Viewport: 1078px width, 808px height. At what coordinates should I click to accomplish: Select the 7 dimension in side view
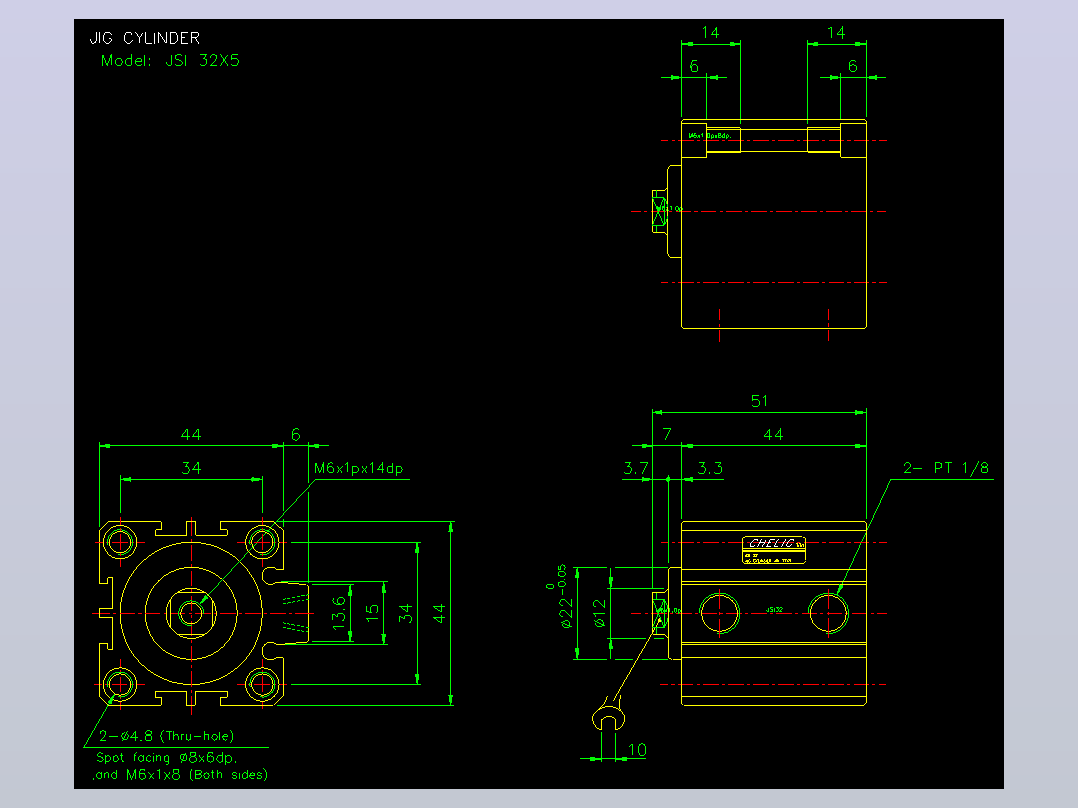tap(667, 435)
